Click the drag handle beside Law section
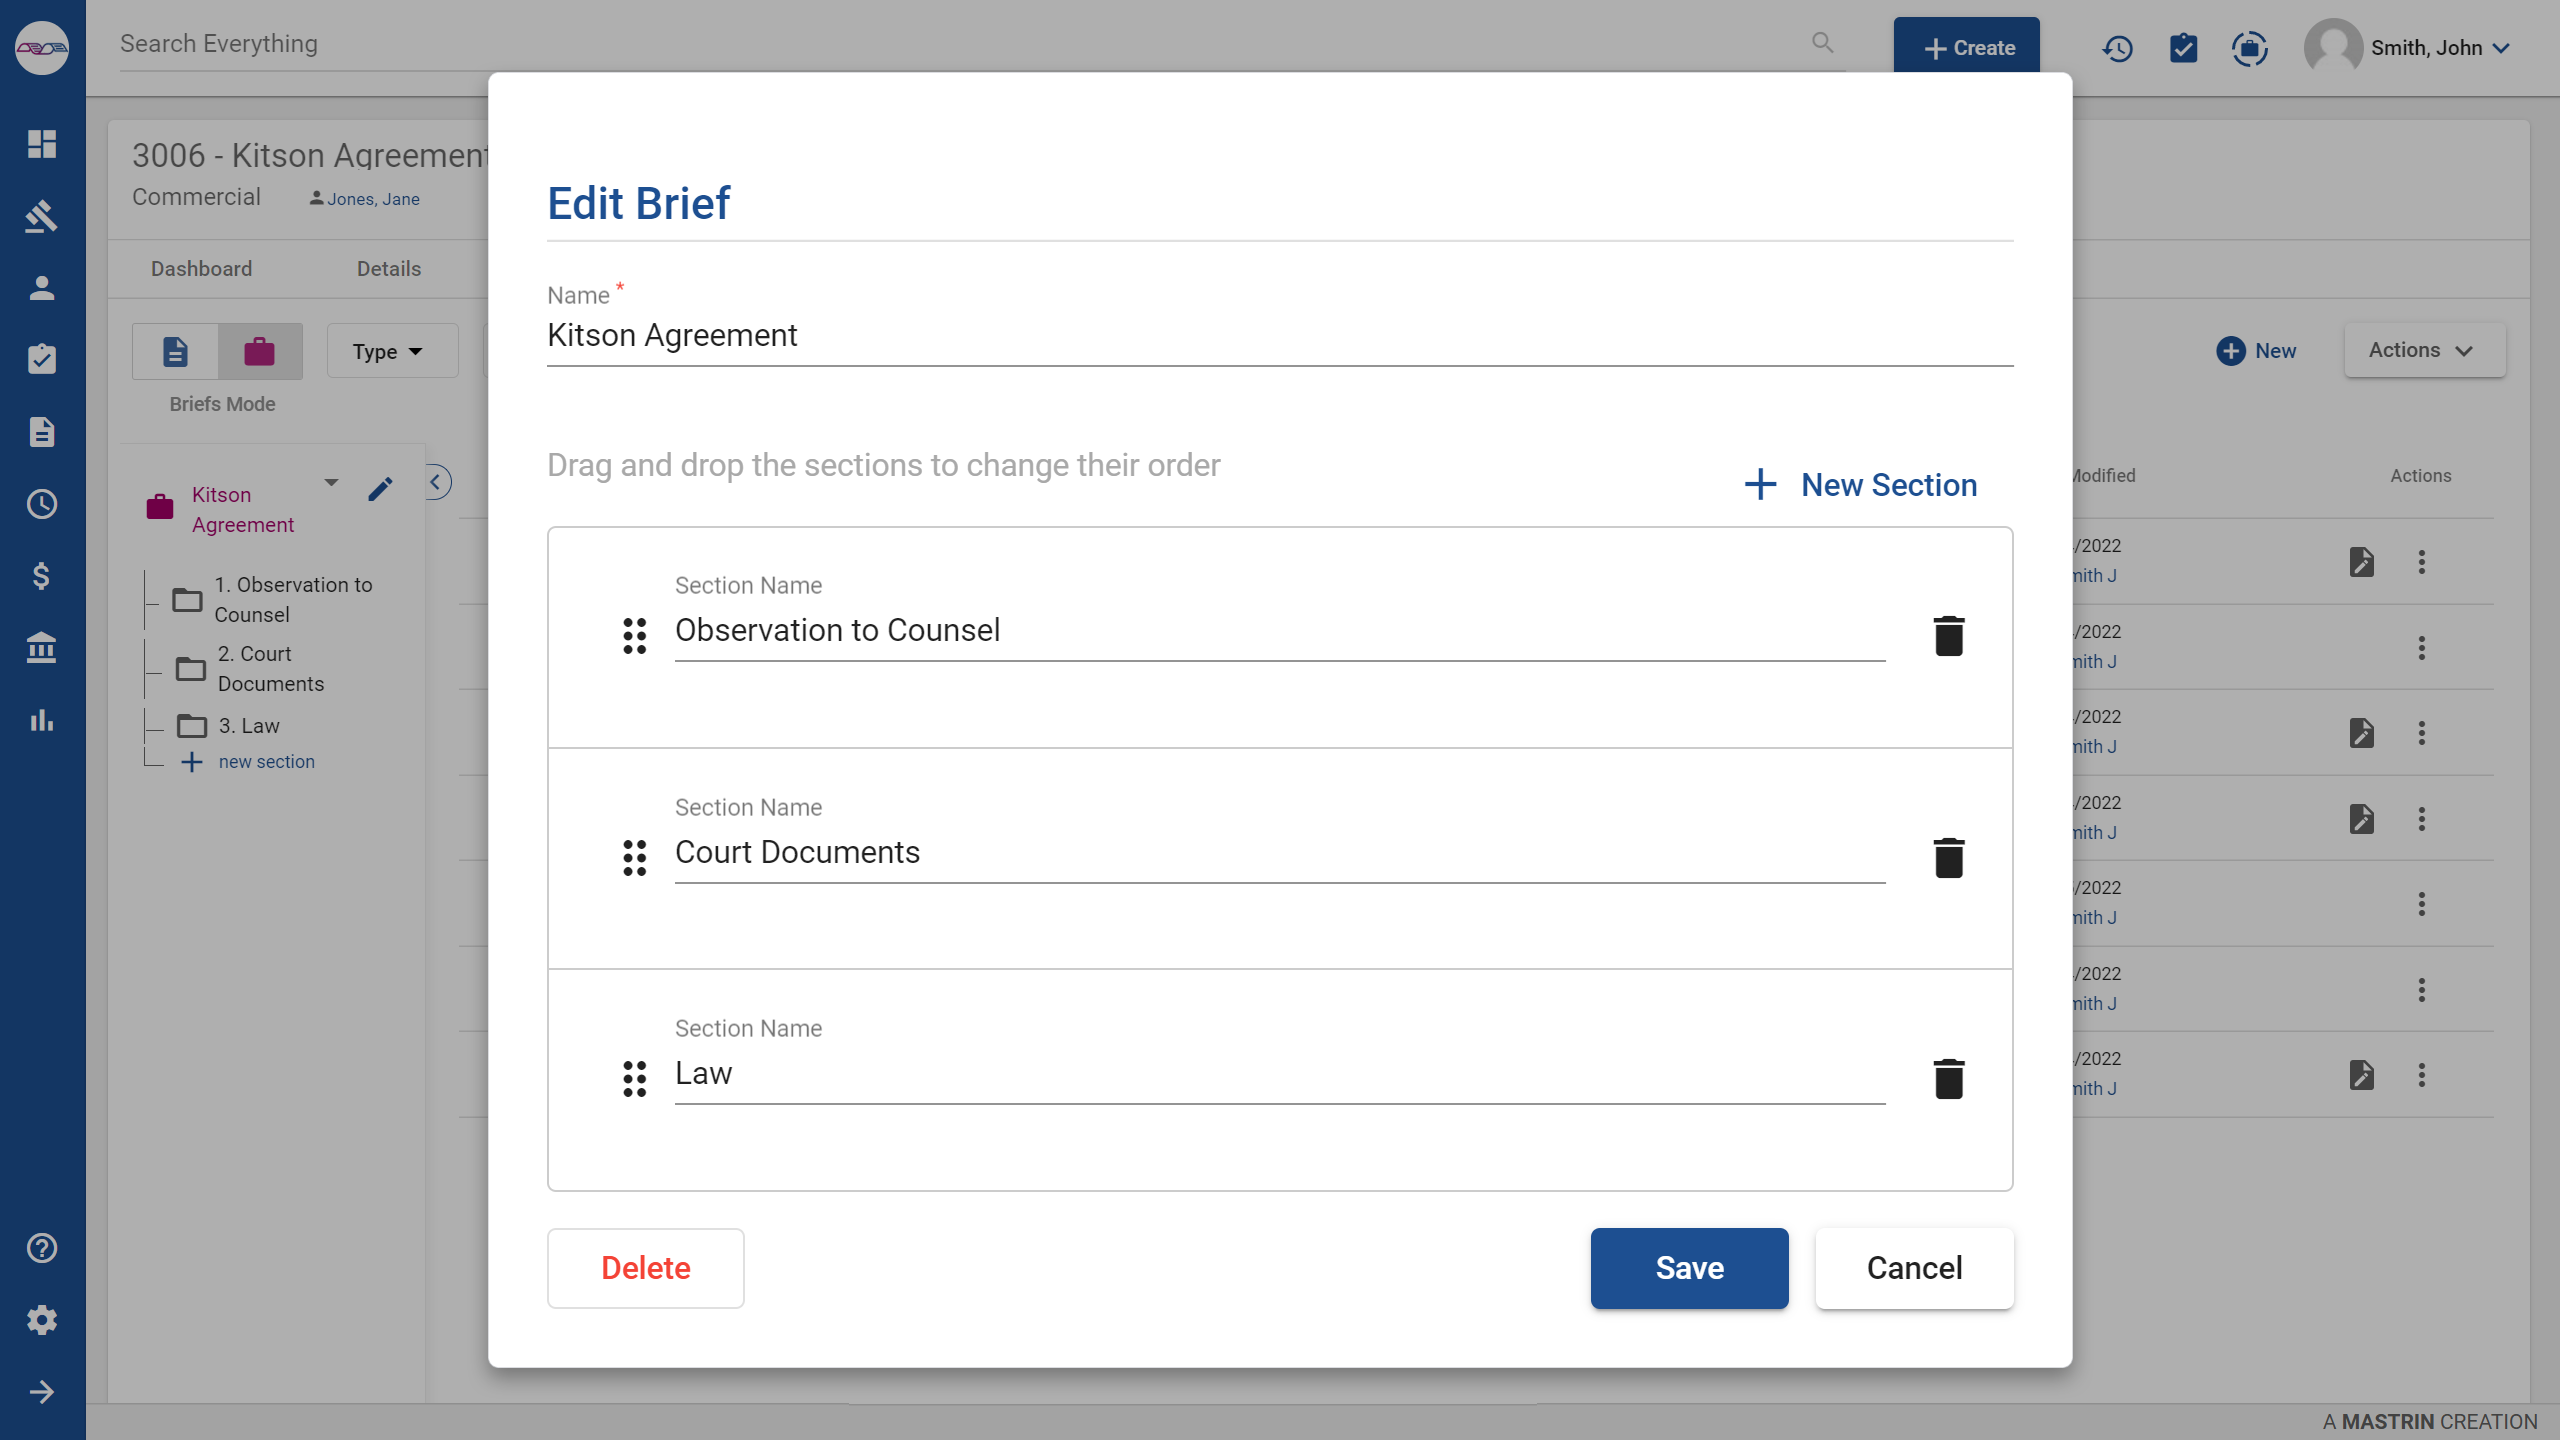The width and height of the screenshot is (2560, 1440). tap(635, 1079)
